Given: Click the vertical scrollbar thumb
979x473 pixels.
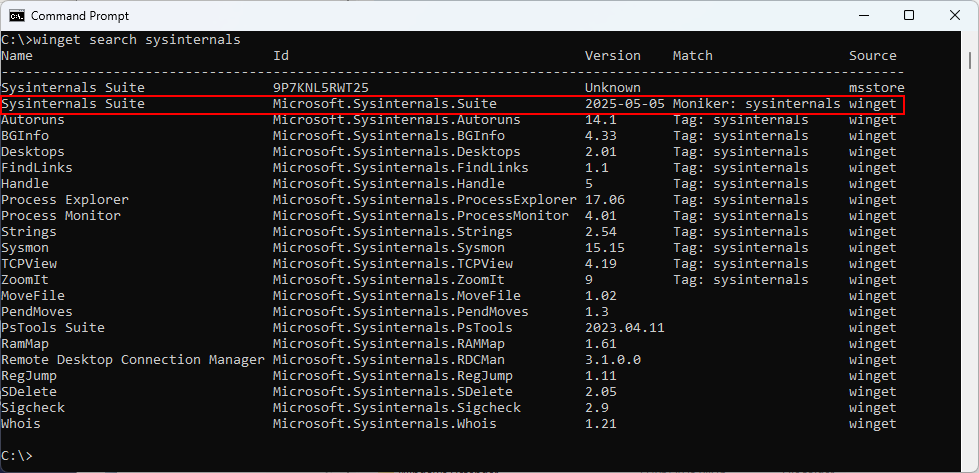Looking at the screenshot, I should click(970, 60).
